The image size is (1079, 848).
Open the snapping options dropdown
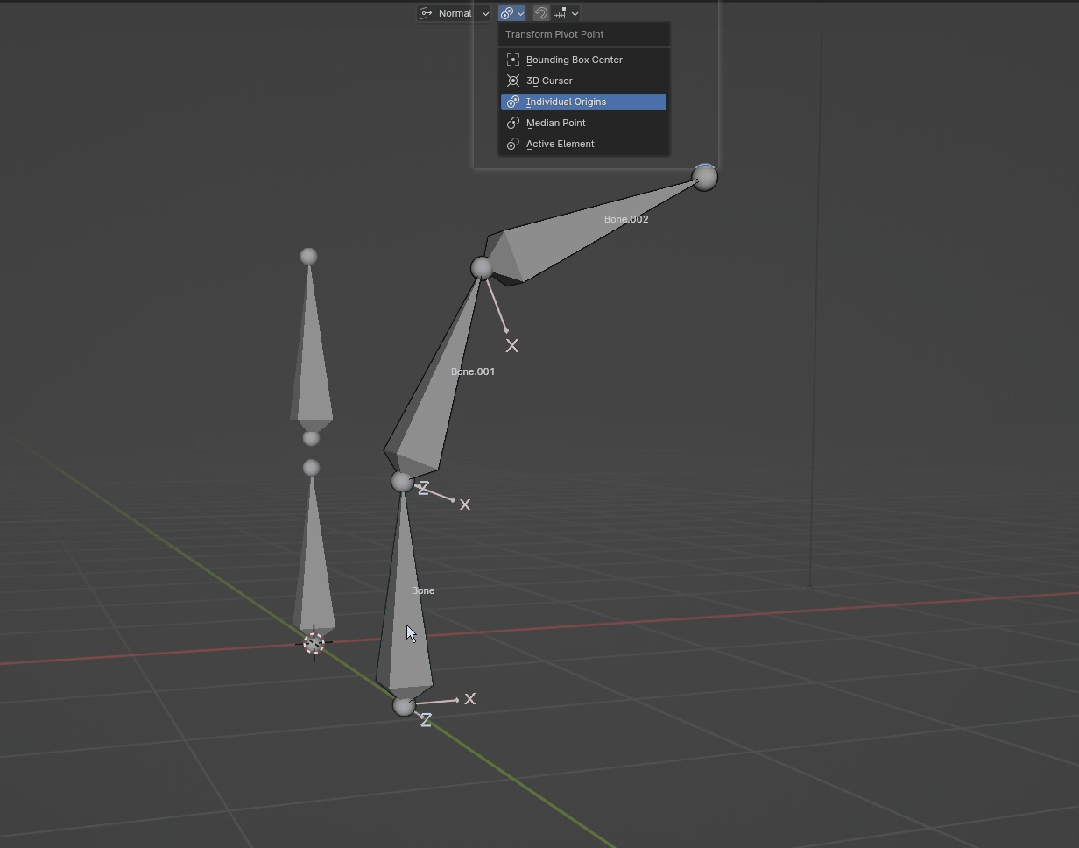567,13
